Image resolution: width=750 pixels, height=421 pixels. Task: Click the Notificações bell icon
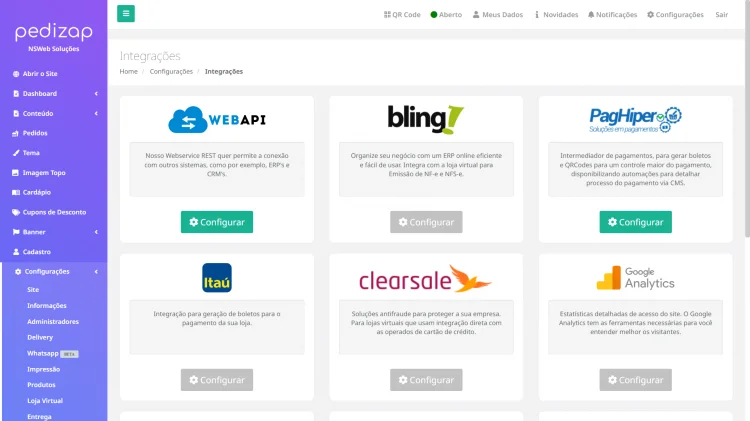click(x=591, y=15)
